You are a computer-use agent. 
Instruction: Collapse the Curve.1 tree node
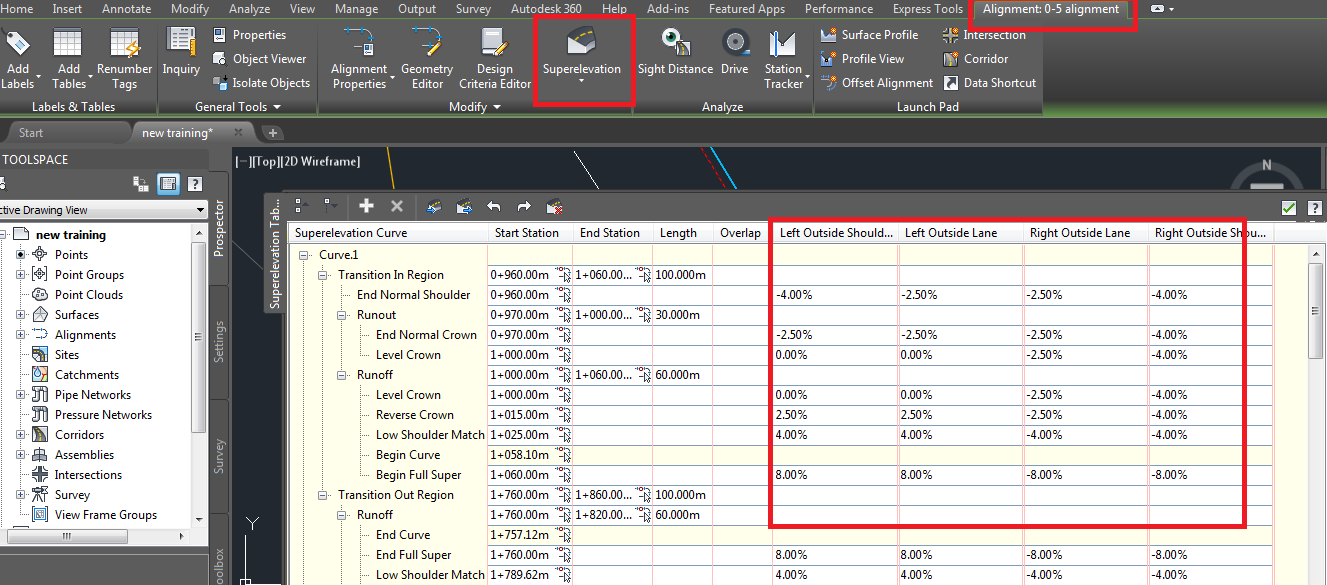pyautogui.click(x=302, y=254)
